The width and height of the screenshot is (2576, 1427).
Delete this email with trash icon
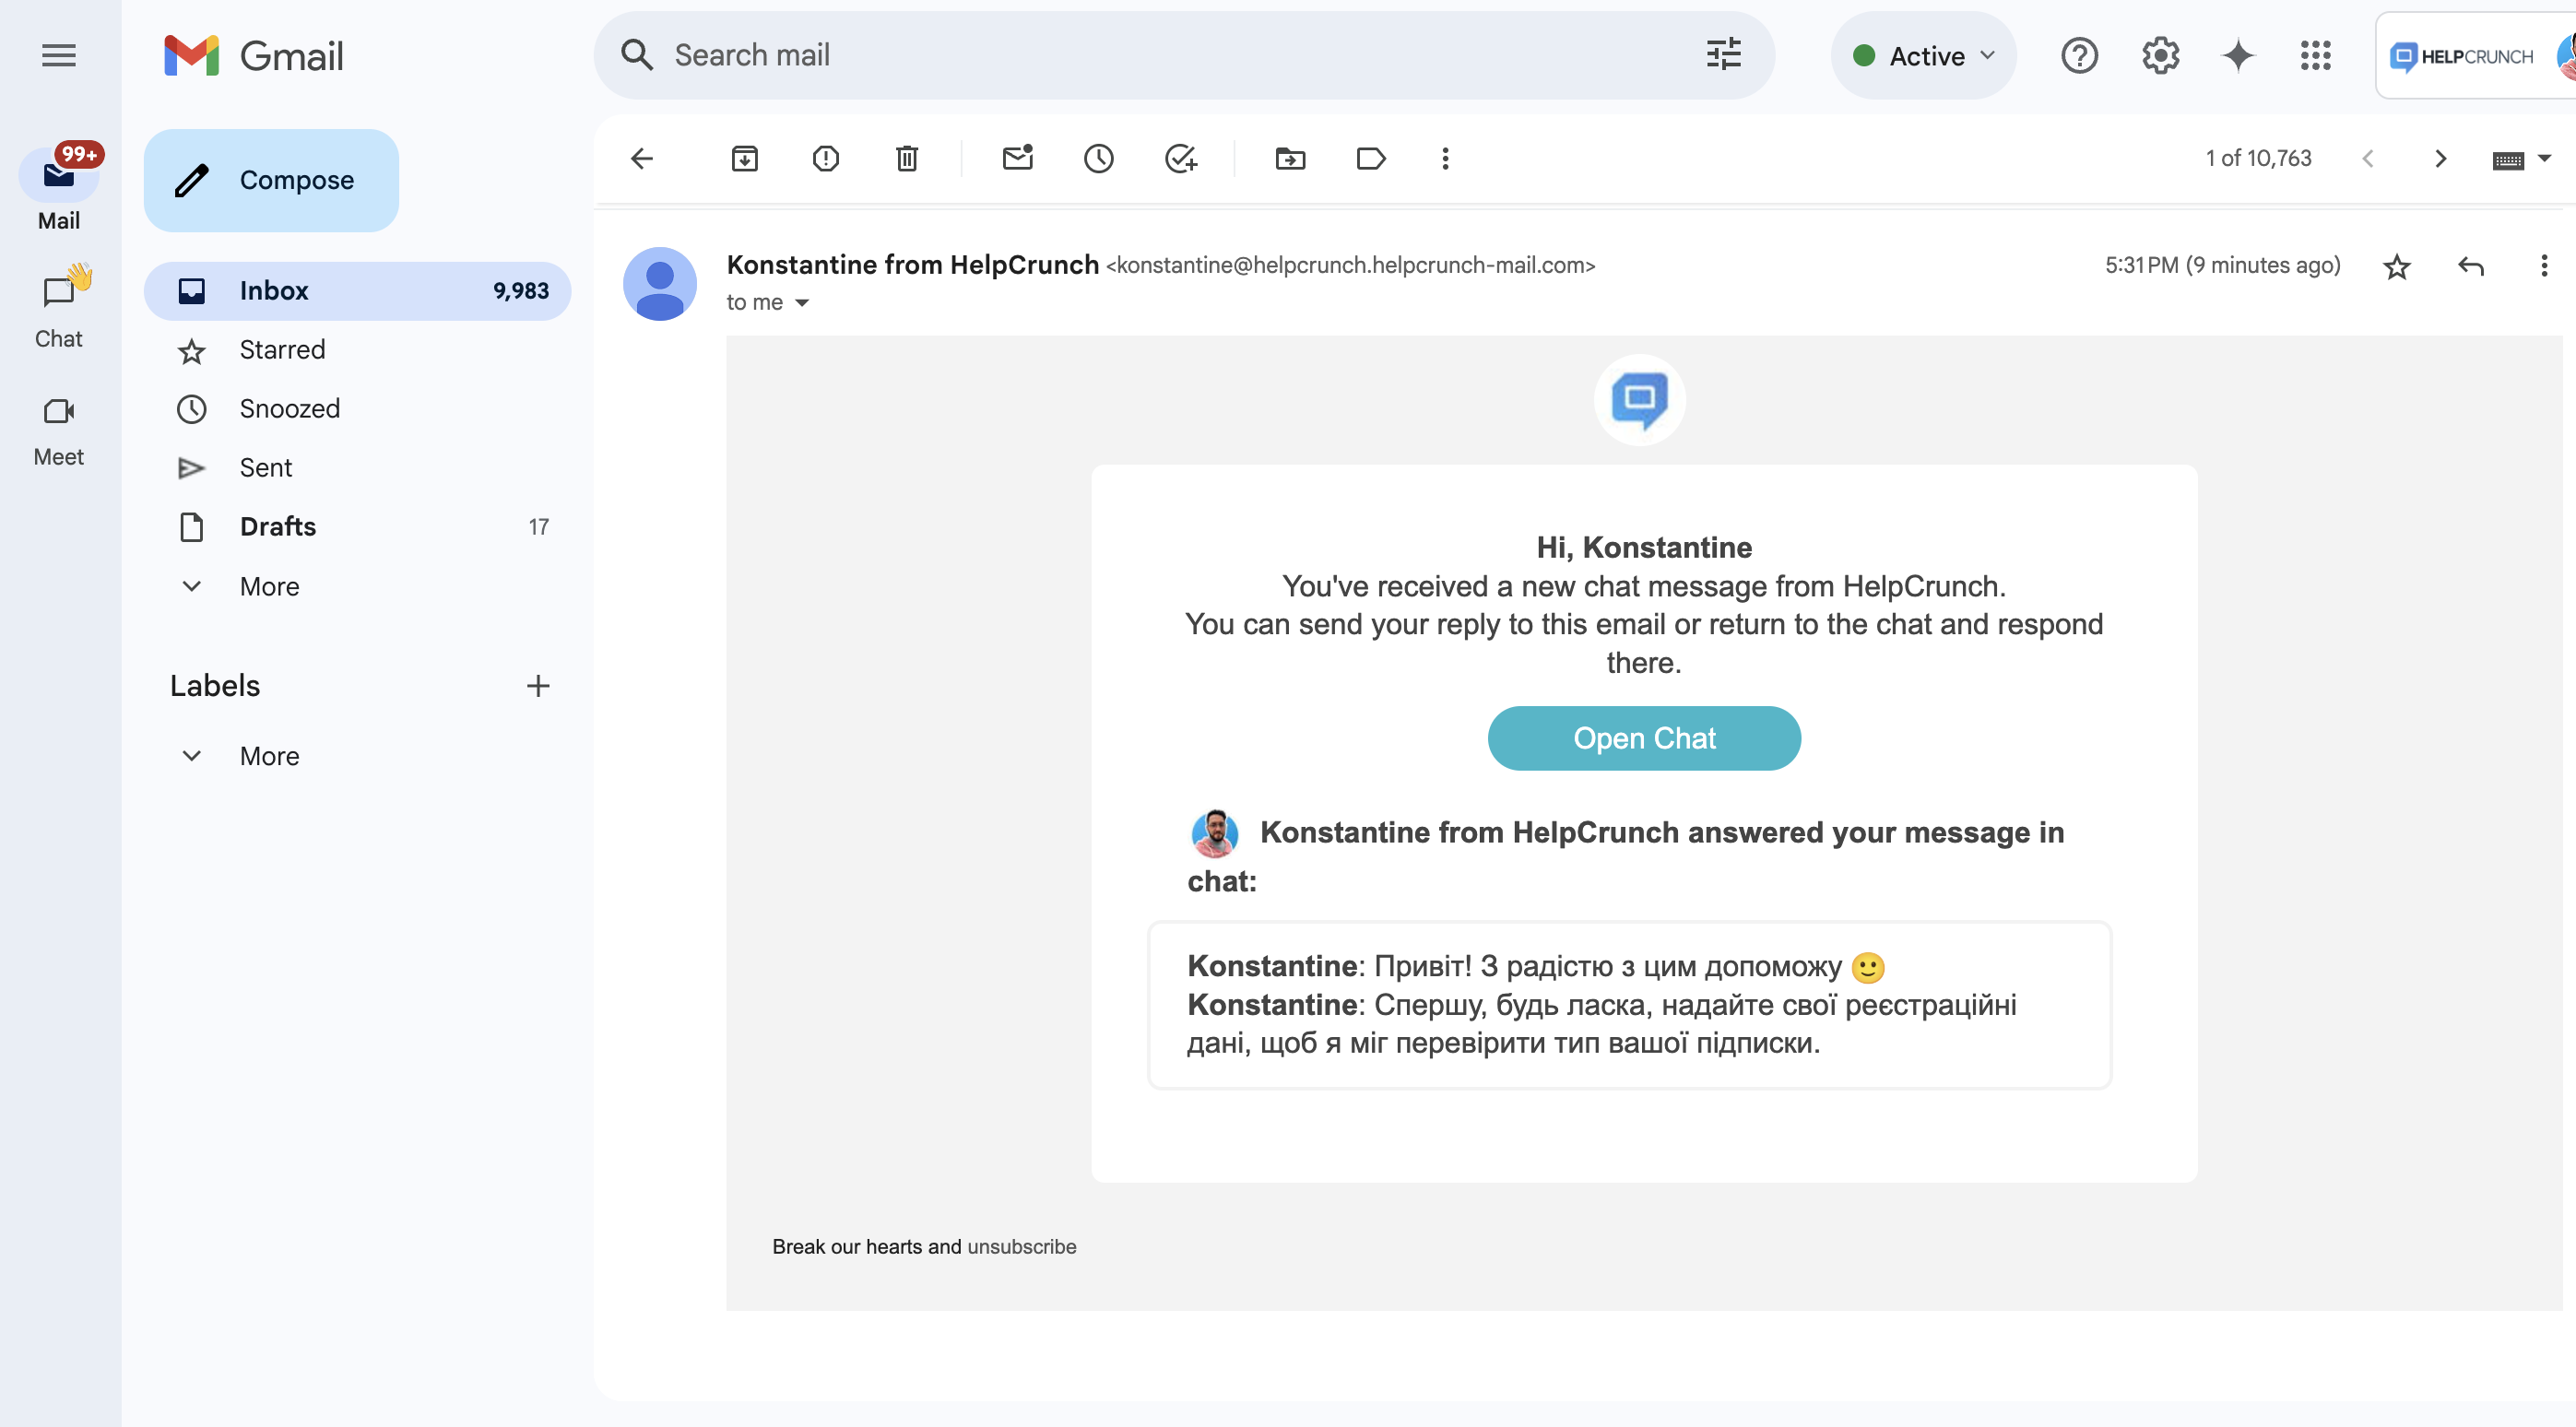click(x=907, y=158)
